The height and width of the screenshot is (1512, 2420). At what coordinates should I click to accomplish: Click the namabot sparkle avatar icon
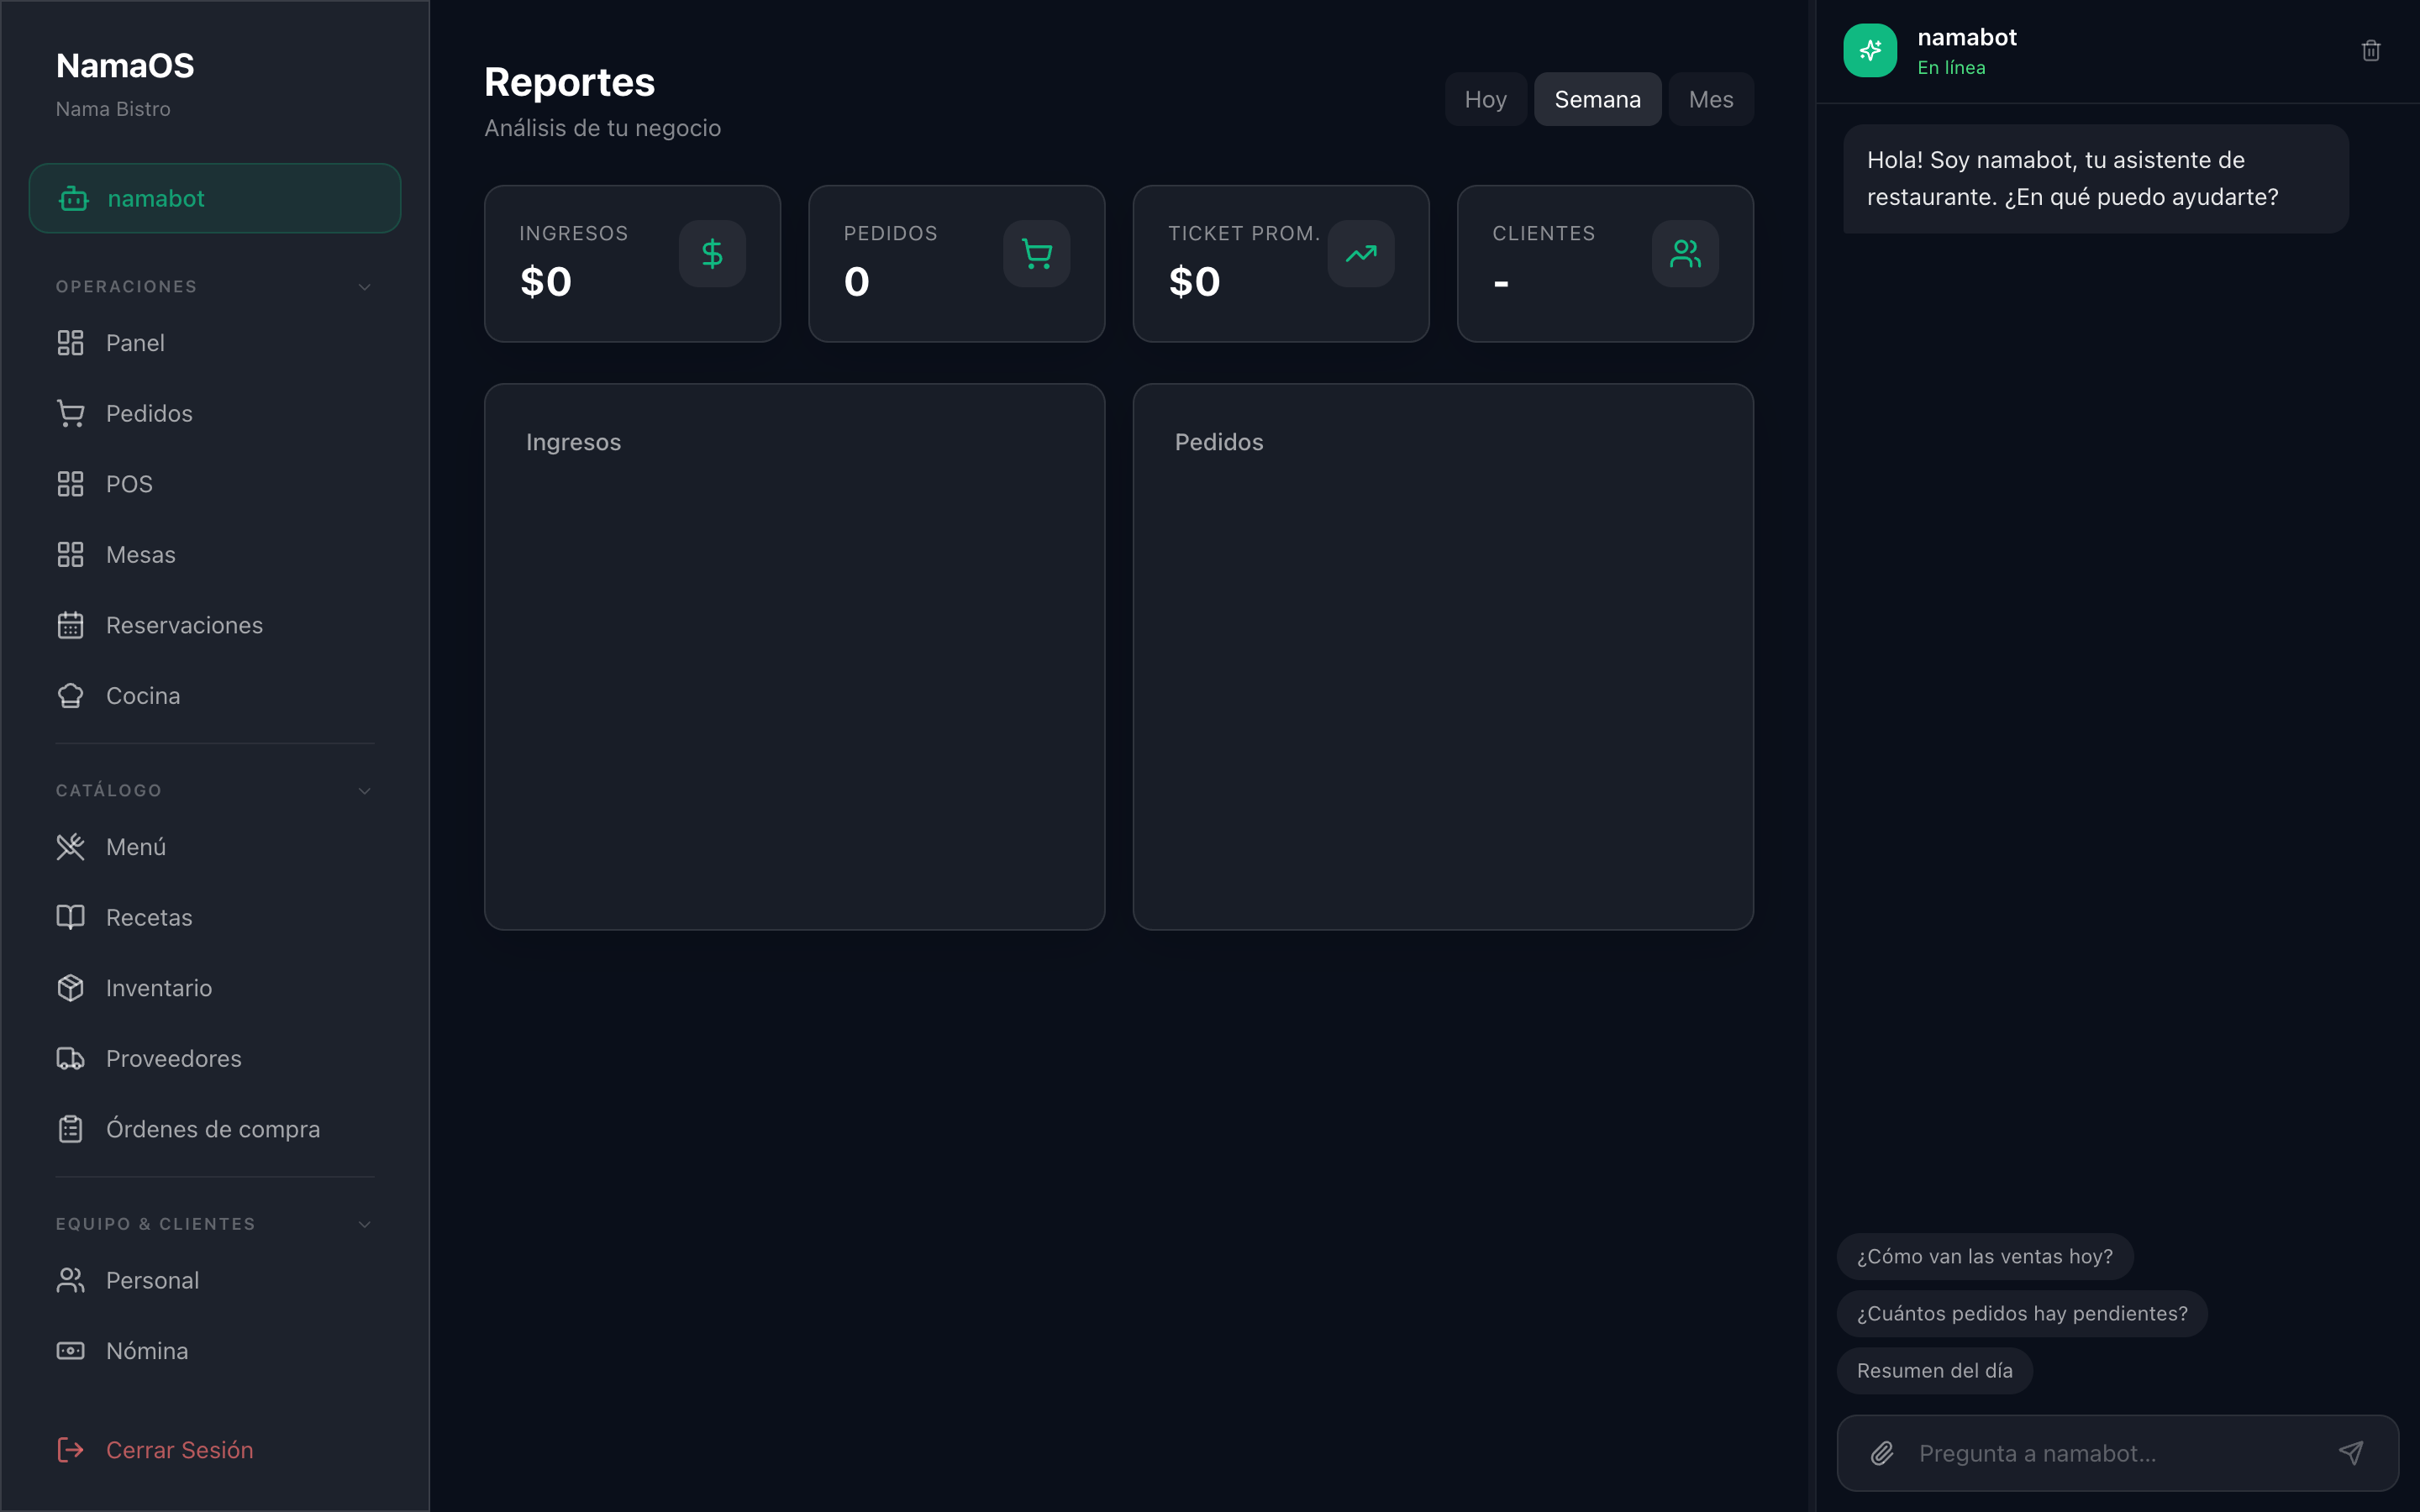(x=1870, y=50)
